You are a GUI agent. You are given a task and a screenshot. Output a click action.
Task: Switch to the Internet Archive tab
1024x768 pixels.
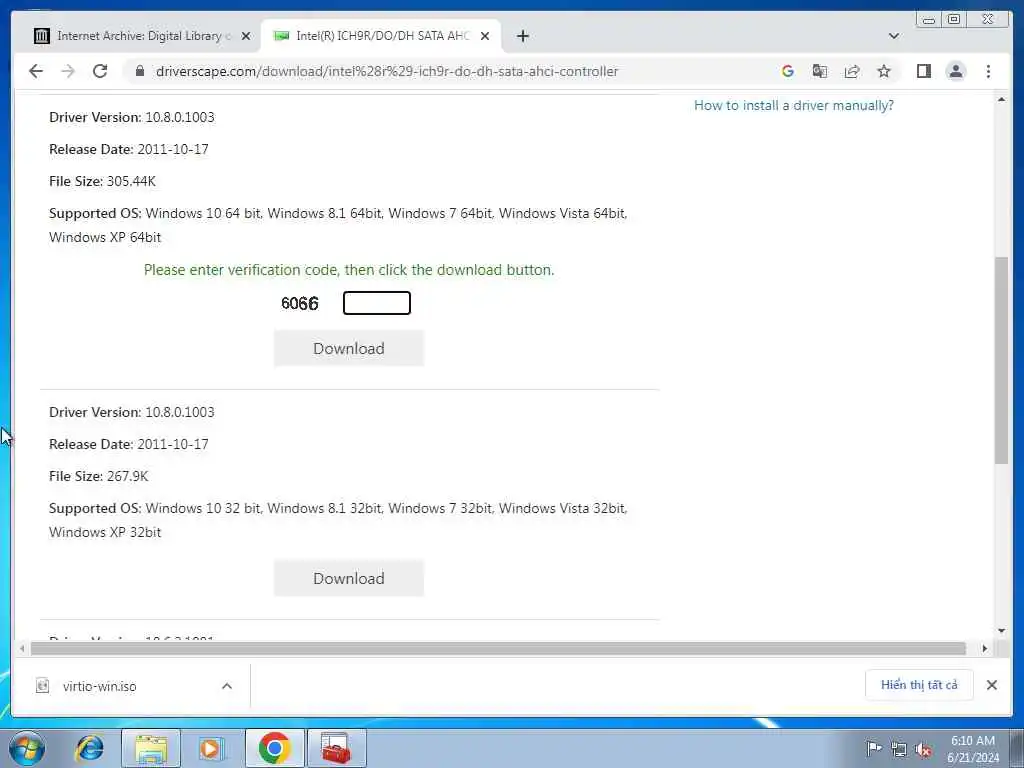point(142,36)
